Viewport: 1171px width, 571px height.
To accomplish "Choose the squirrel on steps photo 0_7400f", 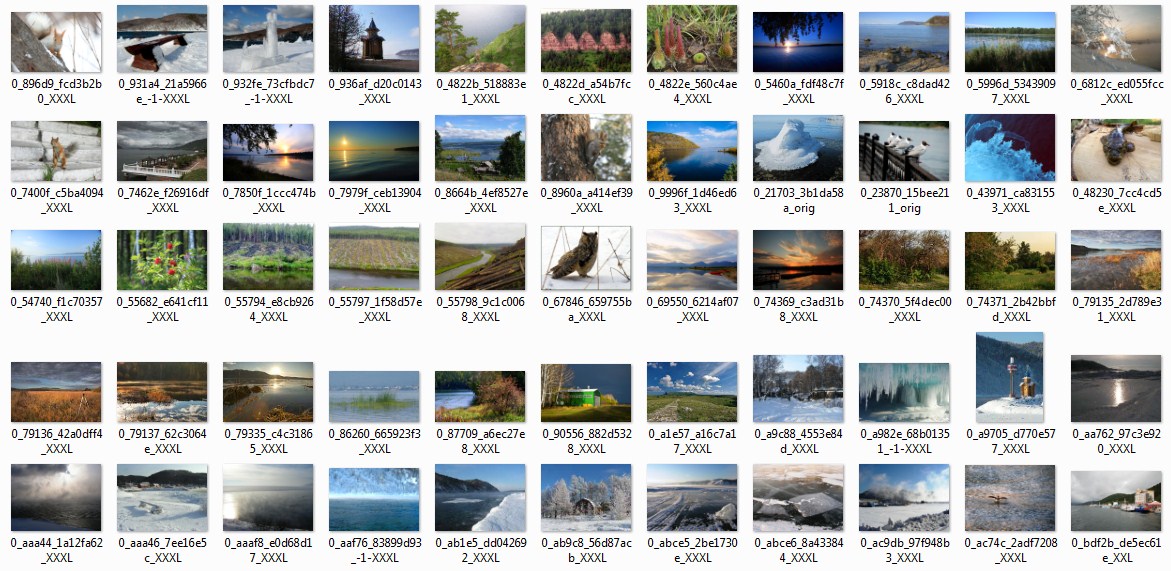I will (56, 151).
